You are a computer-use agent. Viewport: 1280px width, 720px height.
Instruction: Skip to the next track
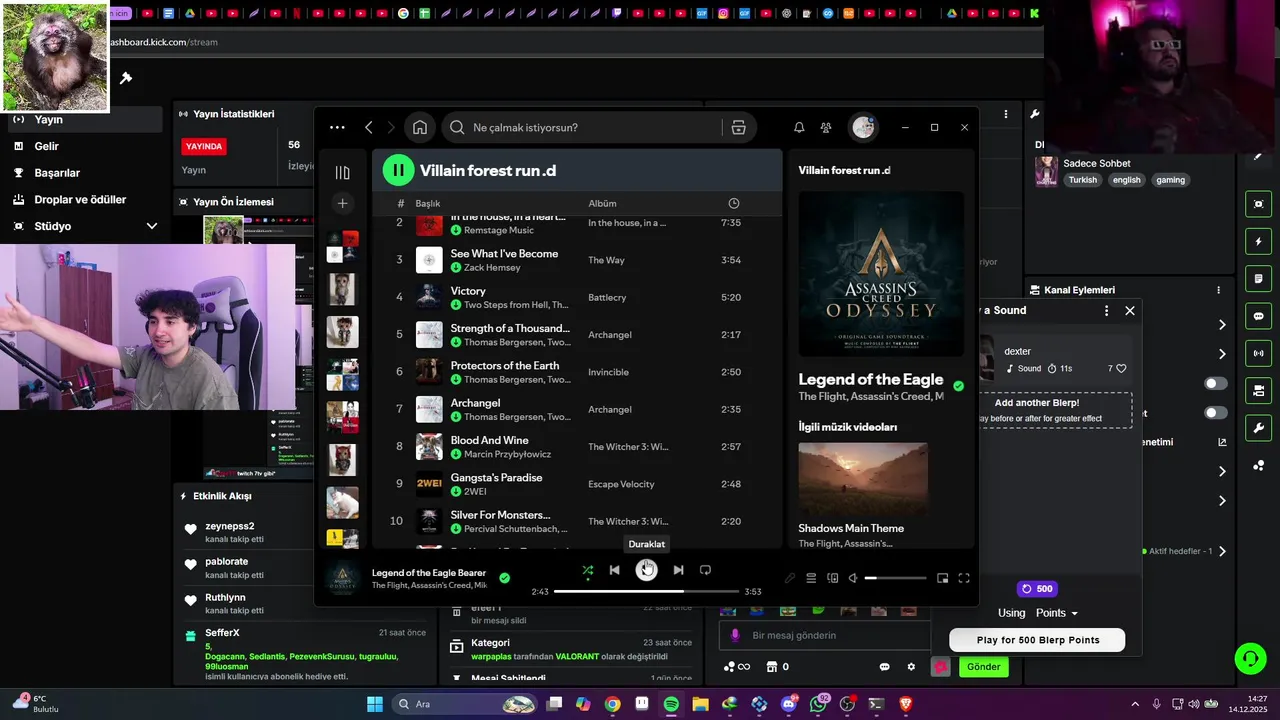[x=678, y=570]
